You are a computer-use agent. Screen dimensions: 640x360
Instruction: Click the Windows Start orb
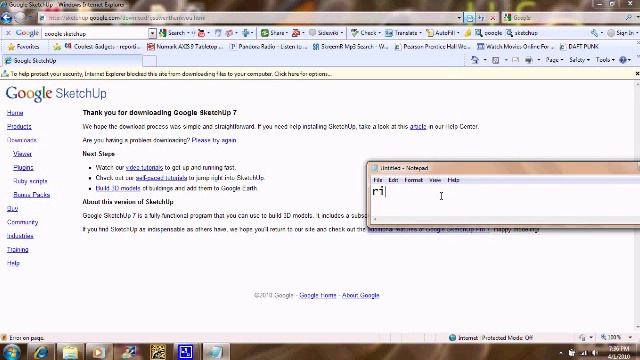tap(11, 352)
